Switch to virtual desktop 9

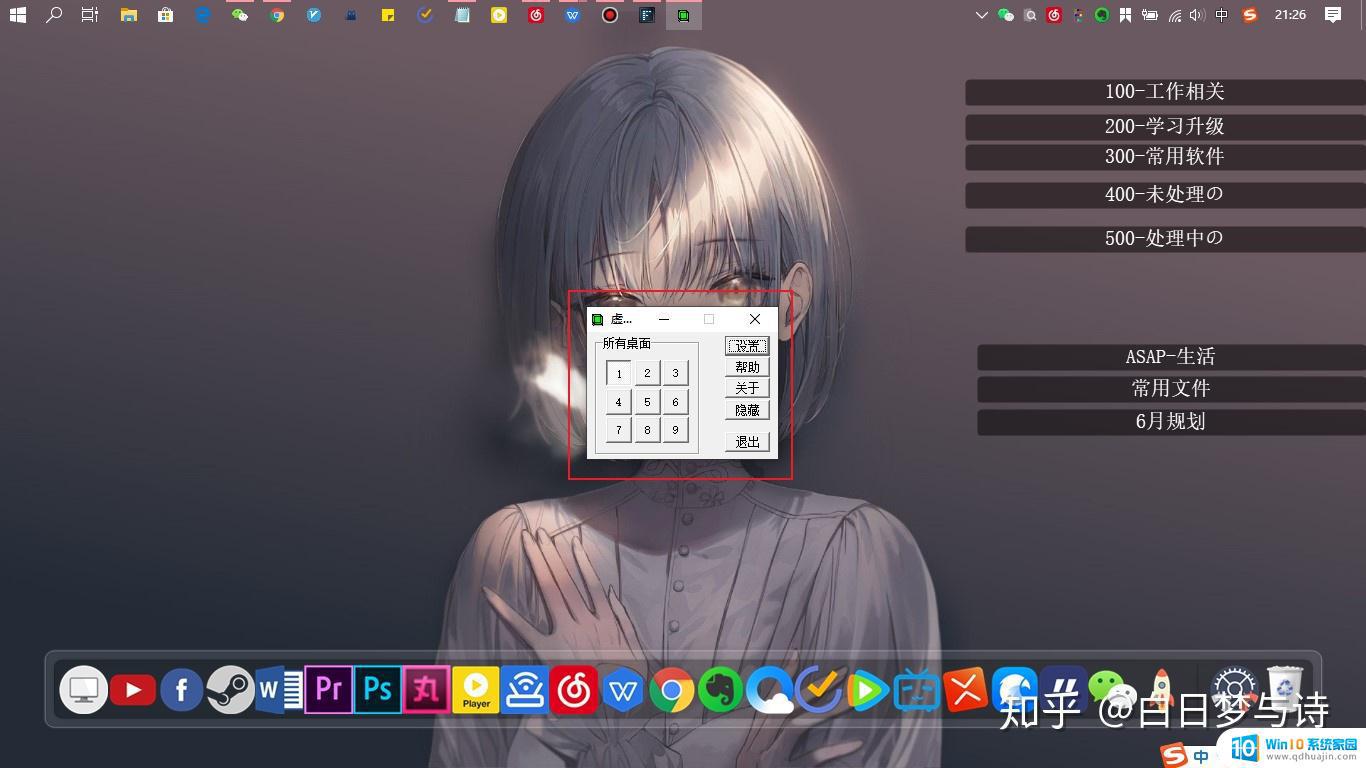[675, 430]
